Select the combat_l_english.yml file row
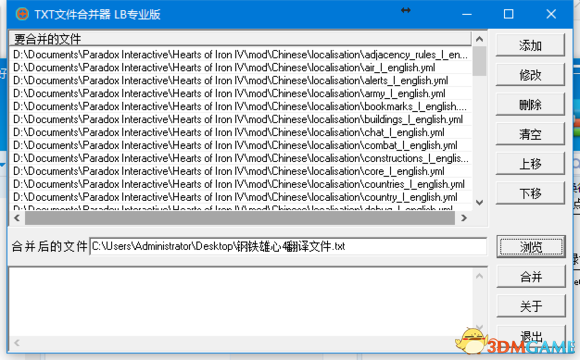This screenshot has width=580, height=360. point(240,145)
